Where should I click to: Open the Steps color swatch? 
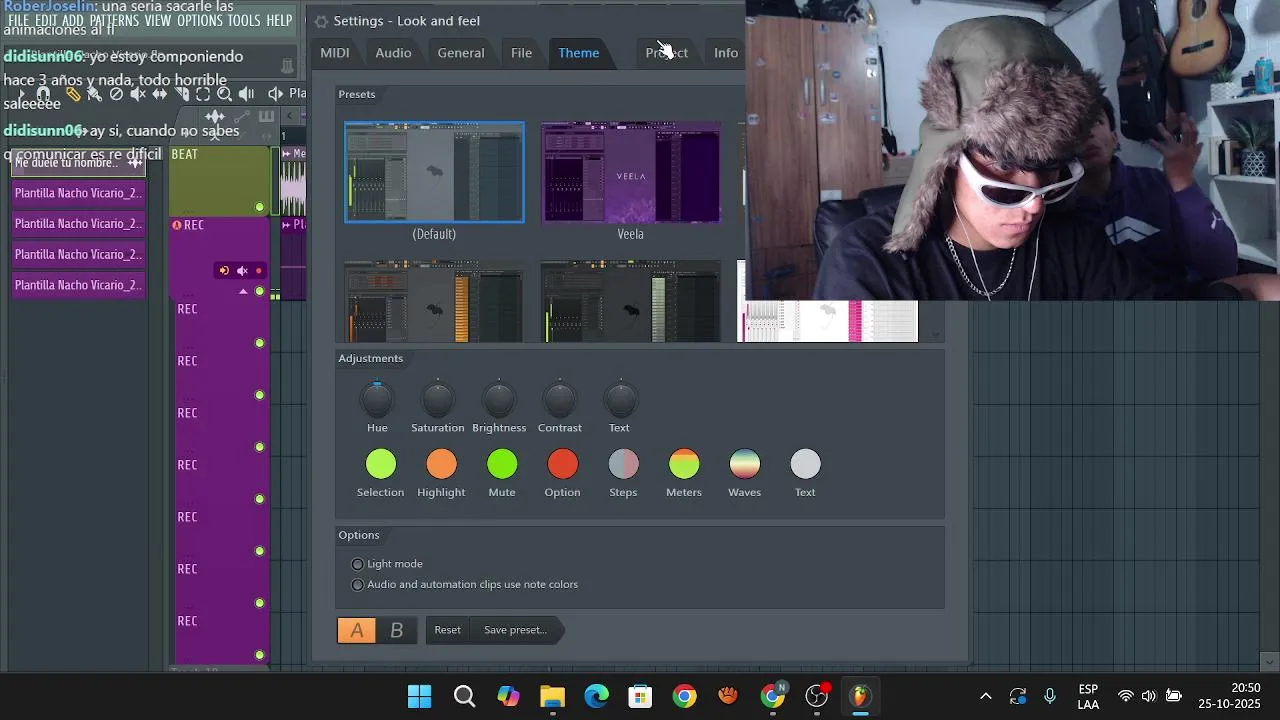(624, 464)
